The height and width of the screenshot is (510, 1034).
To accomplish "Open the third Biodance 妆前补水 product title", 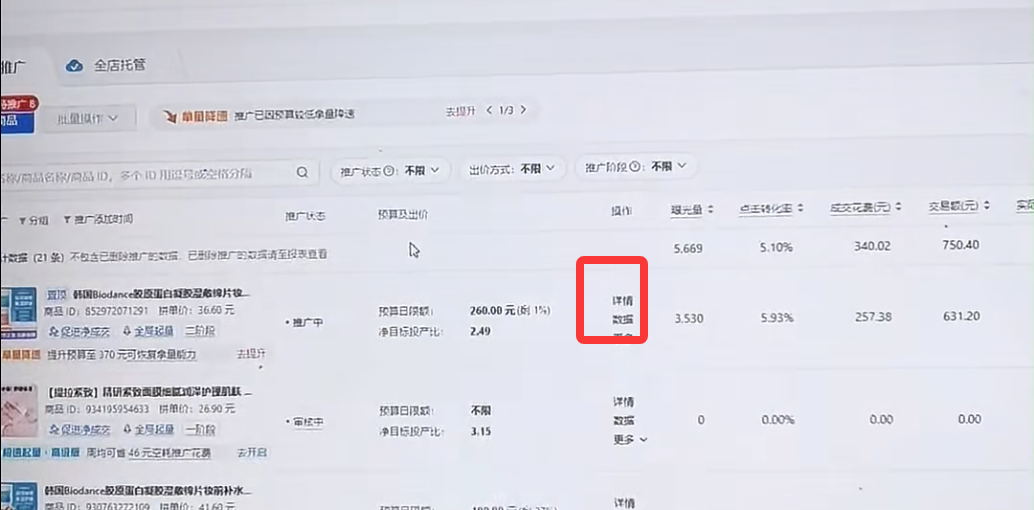I will point(148,492).
